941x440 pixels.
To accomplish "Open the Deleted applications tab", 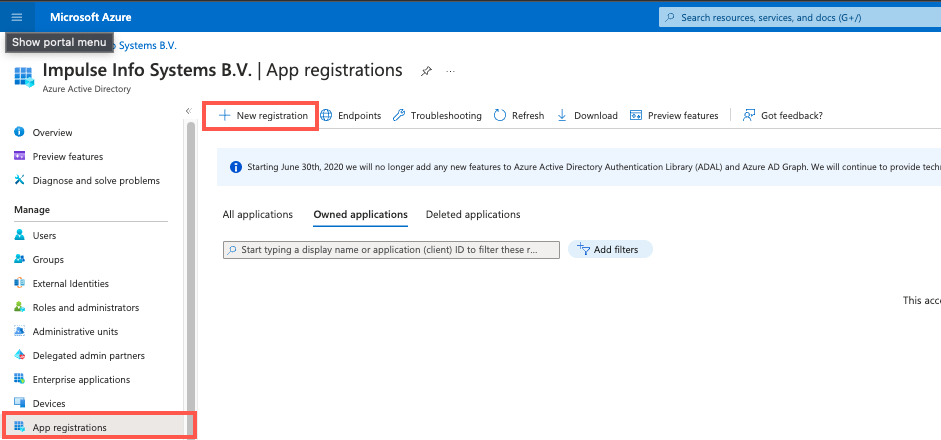I will [473, 214].
